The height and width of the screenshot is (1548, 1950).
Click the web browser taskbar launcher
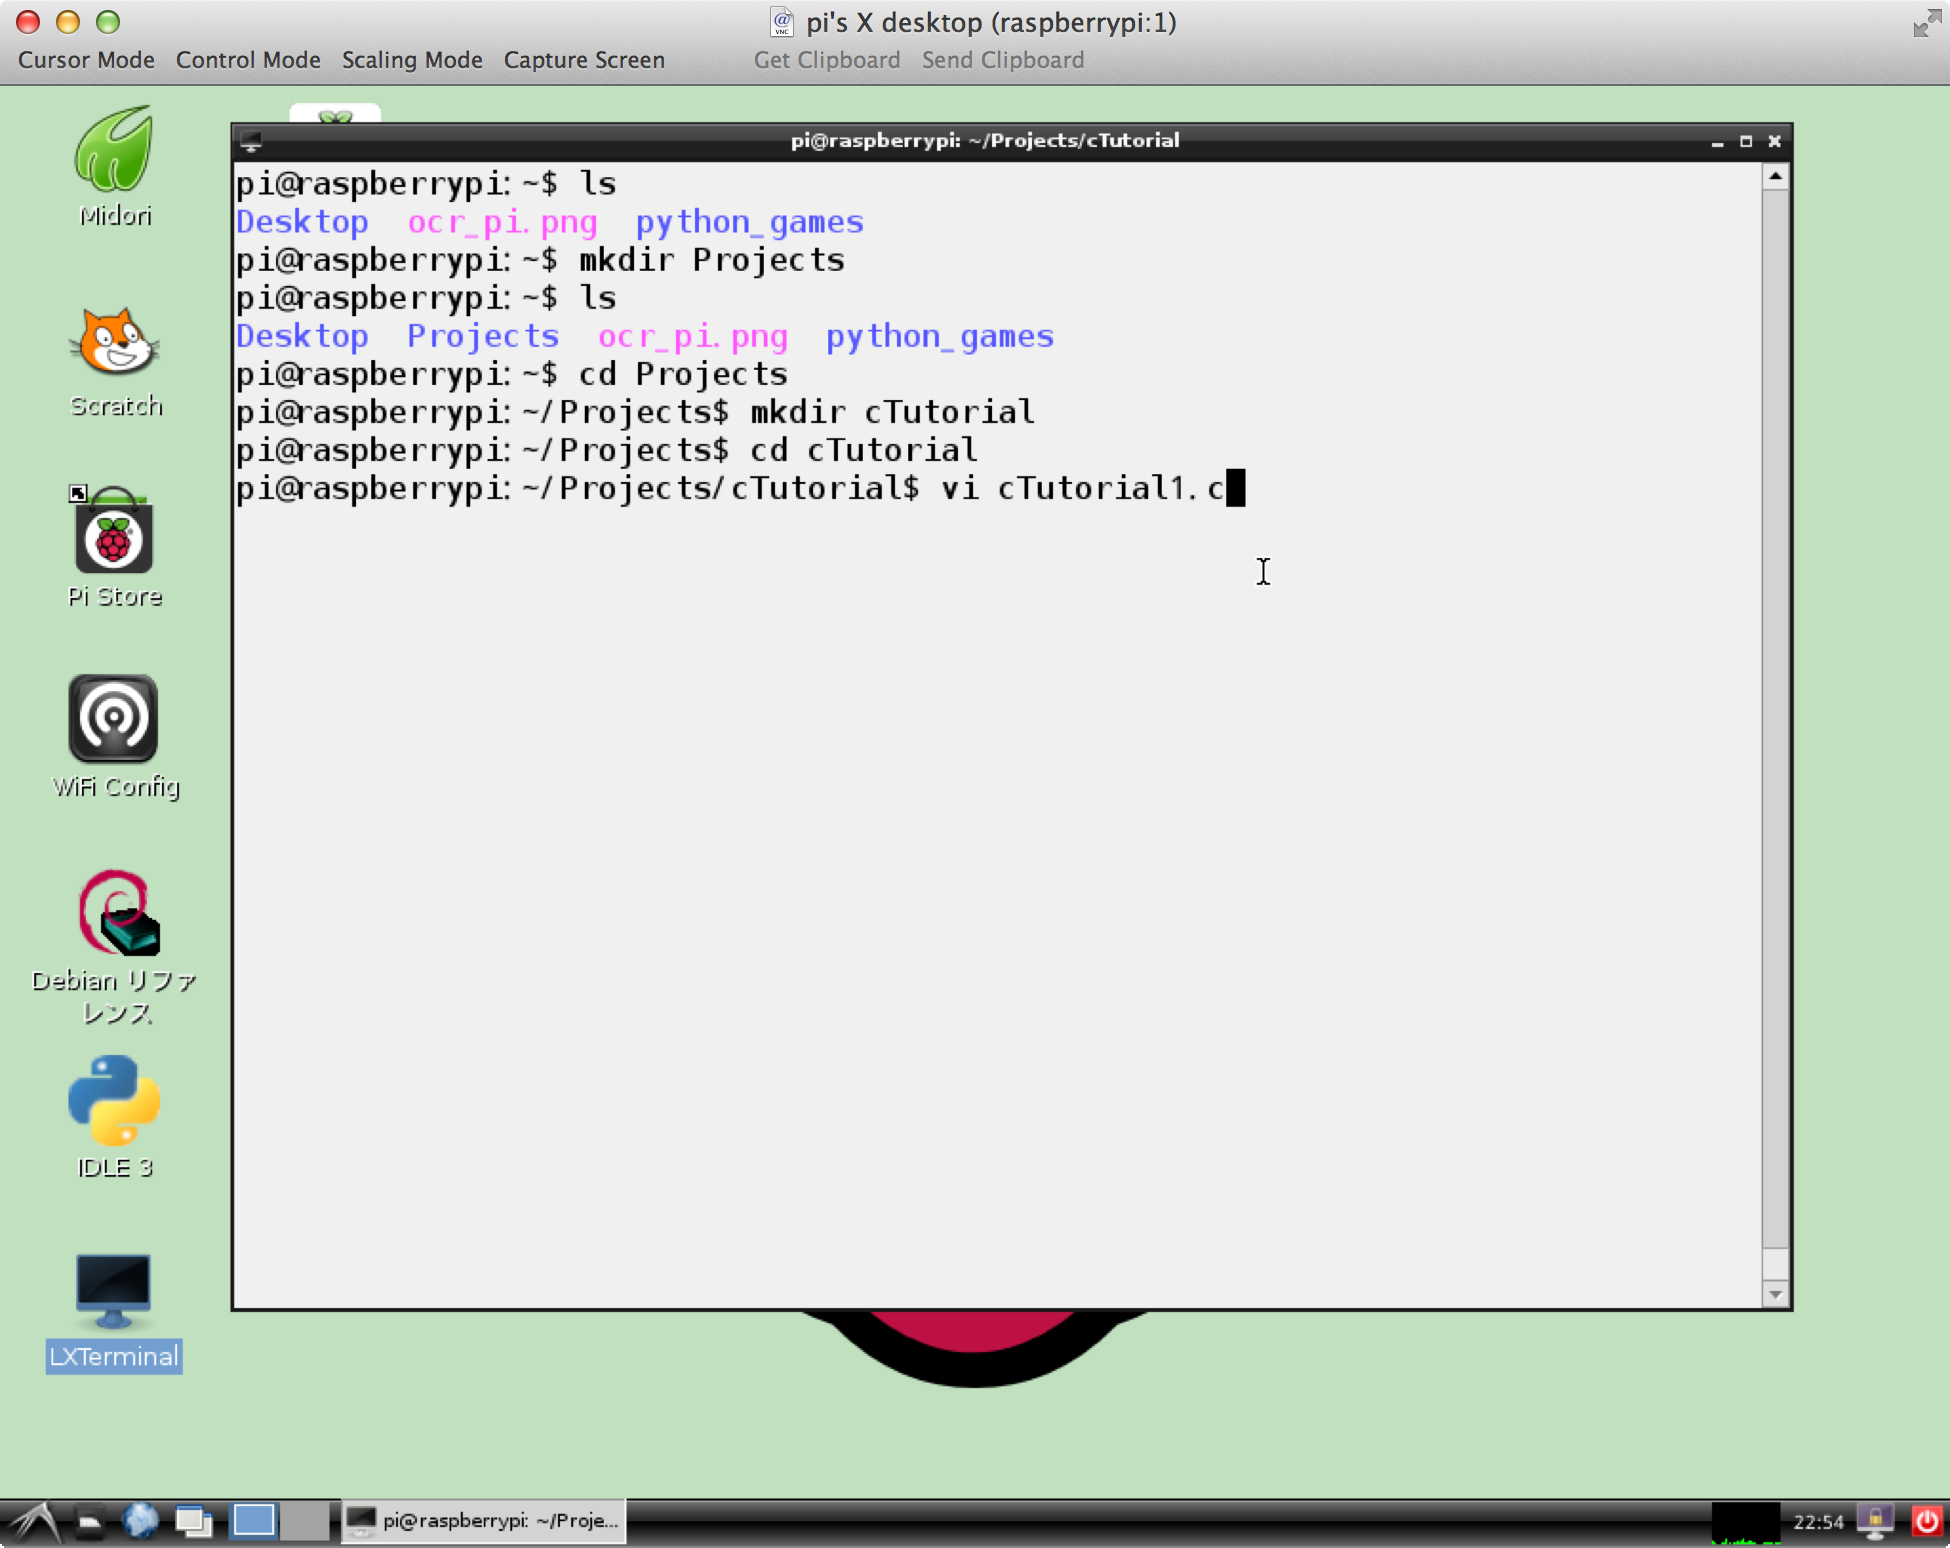(x=140, y=1521)
